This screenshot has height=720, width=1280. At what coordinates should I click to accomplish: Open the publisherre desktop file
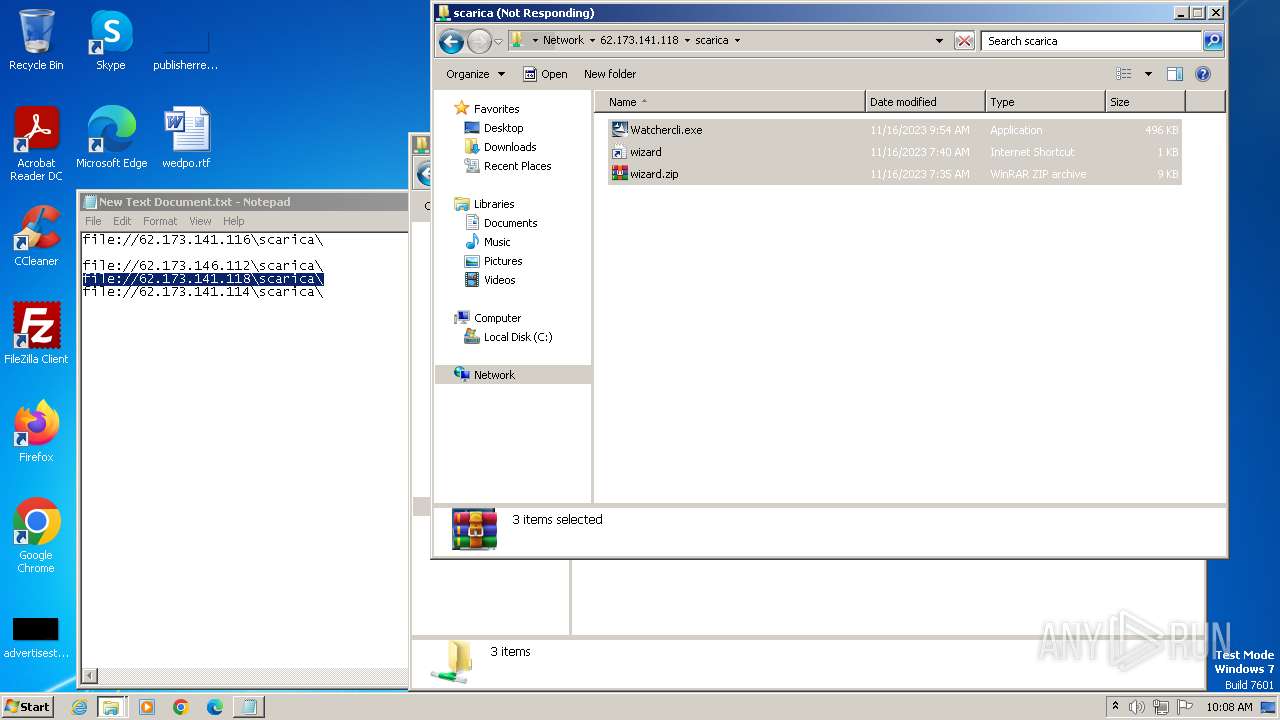point(186,48)
